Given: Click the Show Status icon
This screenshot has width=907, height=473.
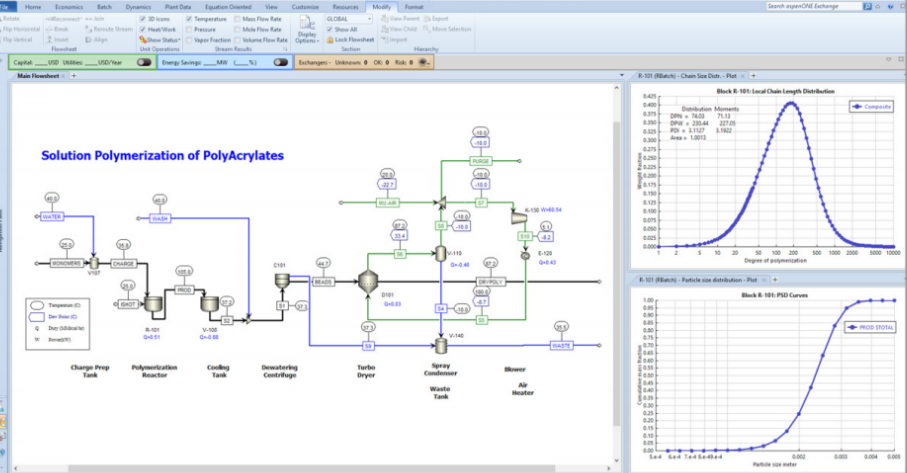Looking at the screenshot, I should [143, 40].
